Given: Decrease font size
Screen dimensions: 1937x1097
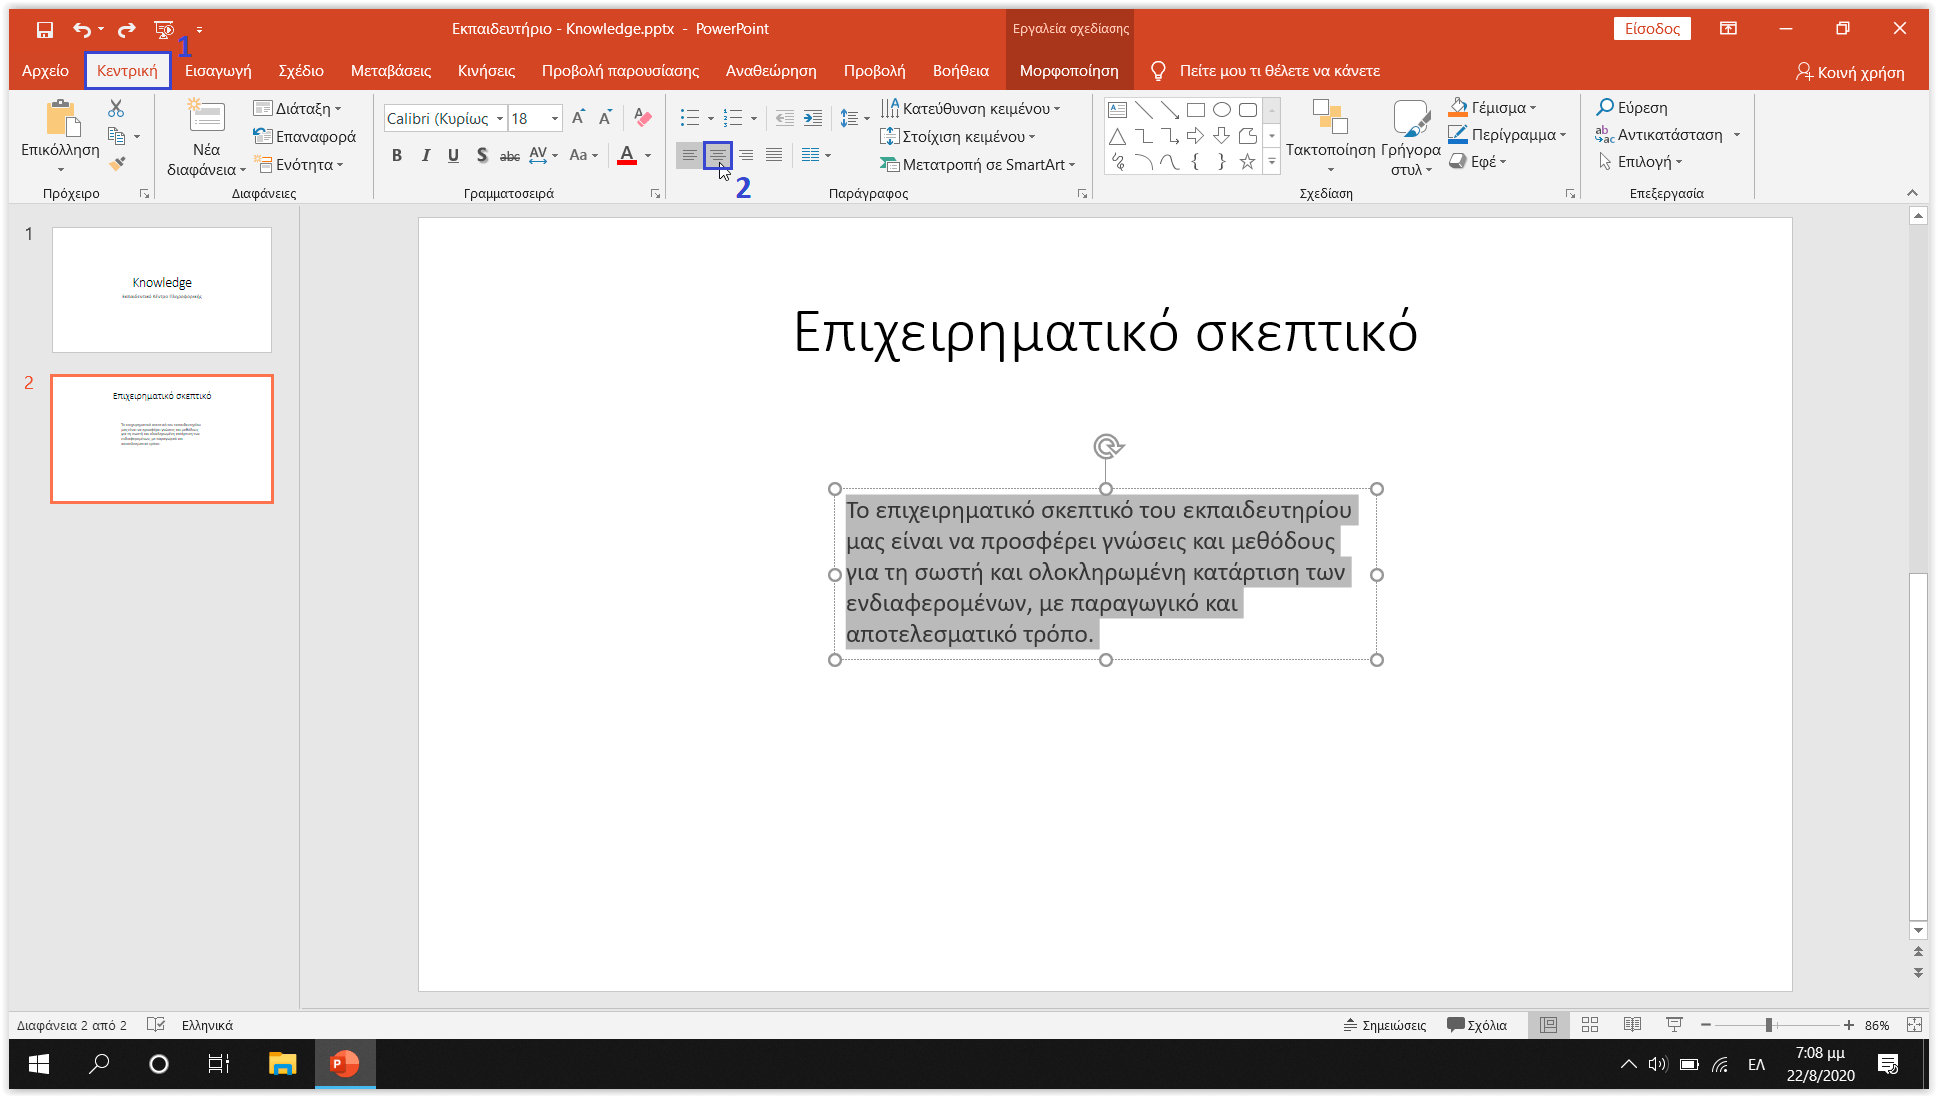Looking at the screenshot, I should click(605, 118).
